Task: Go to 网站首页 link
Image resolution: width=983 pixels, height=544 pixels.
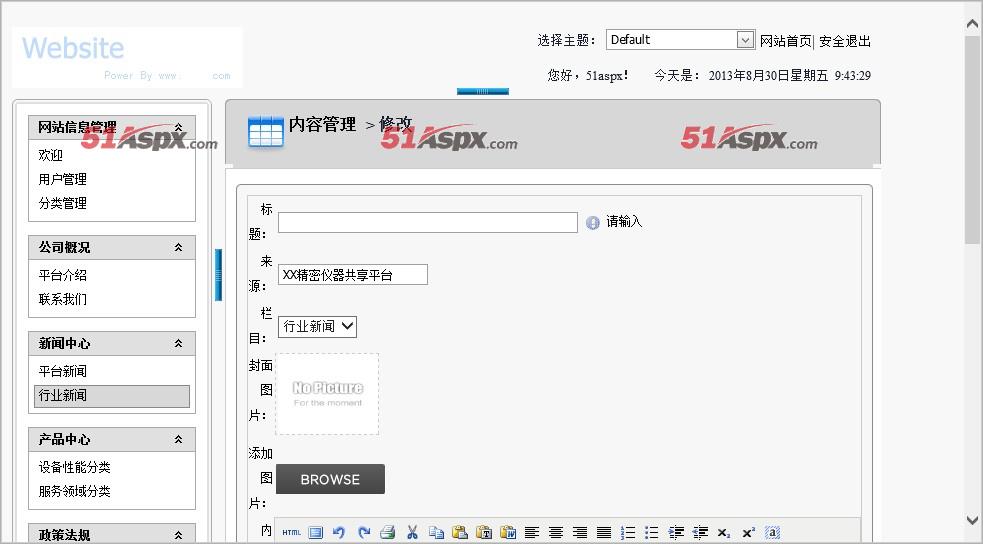Action: click(x=786, y=41)
